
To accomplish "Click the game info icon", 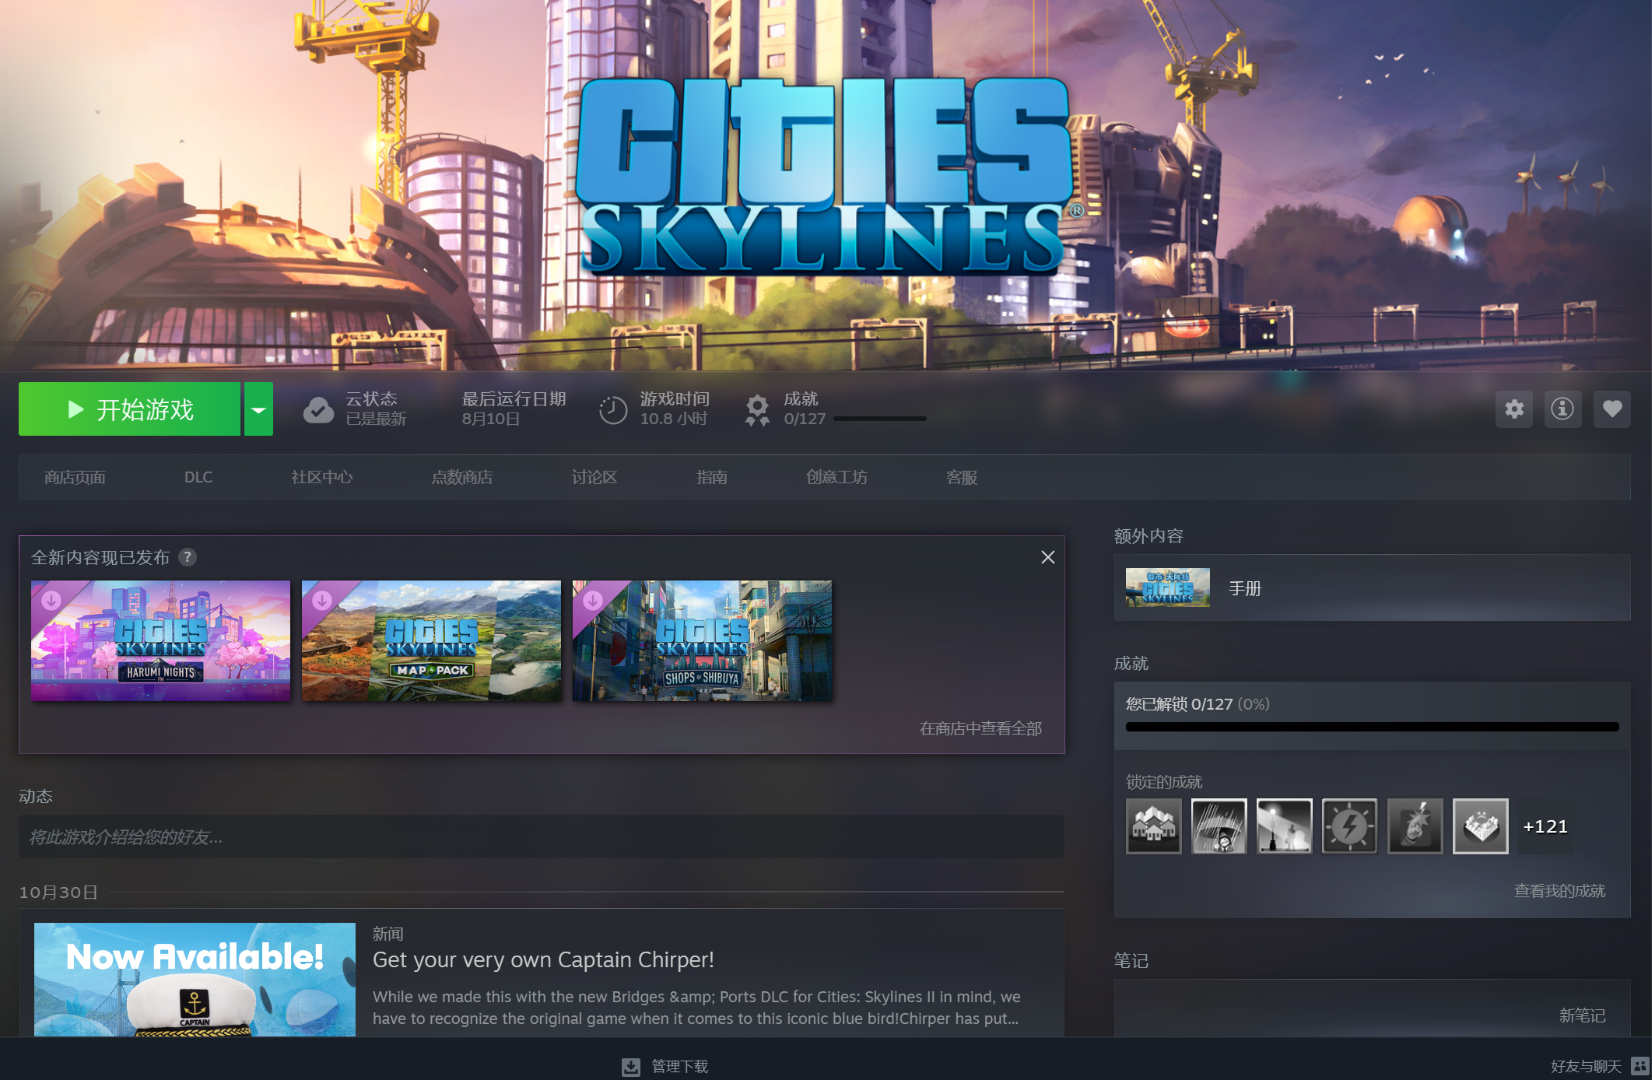I will point(1562,409).
